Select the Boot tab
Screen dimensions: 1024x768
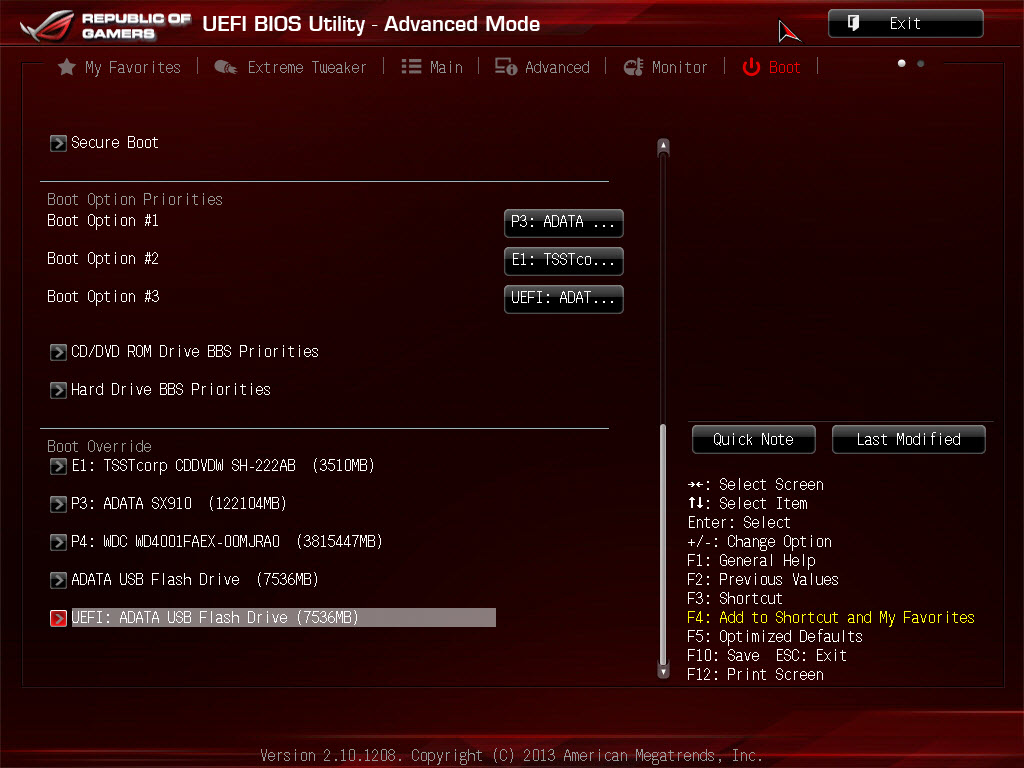click(x=771, y=67)
